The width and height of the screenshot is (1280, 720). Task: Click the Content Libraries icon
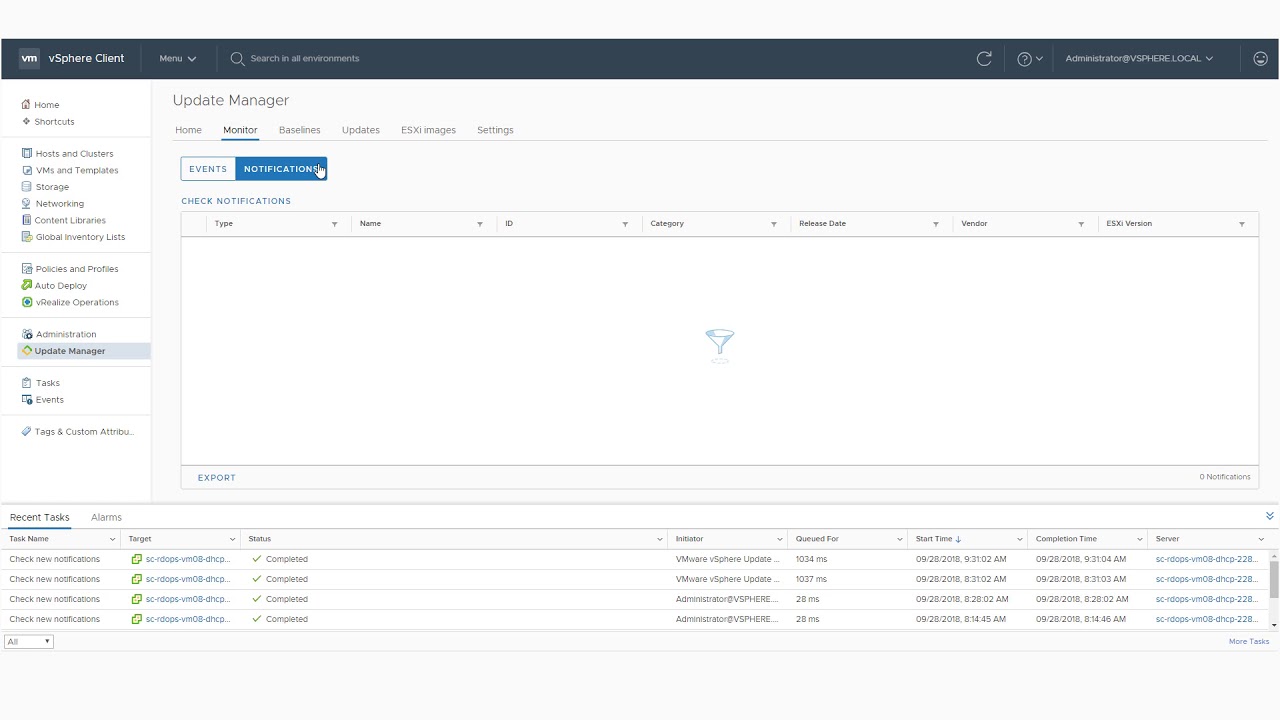27,220
